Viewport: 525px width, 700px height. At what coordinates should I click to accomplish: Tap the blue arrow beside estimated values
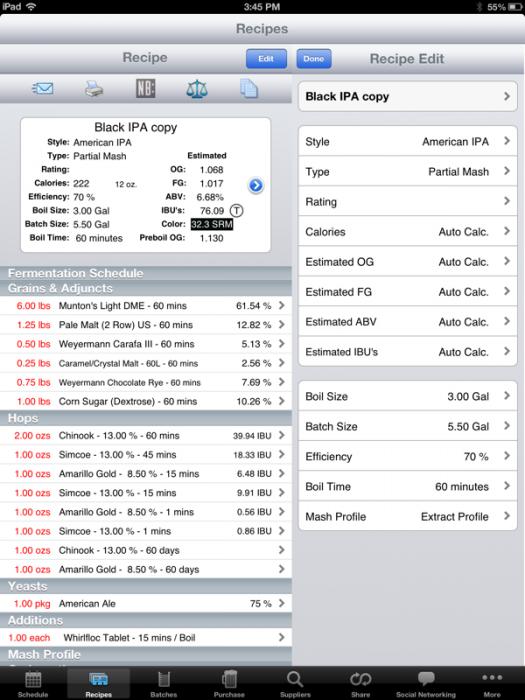point(256,185)
